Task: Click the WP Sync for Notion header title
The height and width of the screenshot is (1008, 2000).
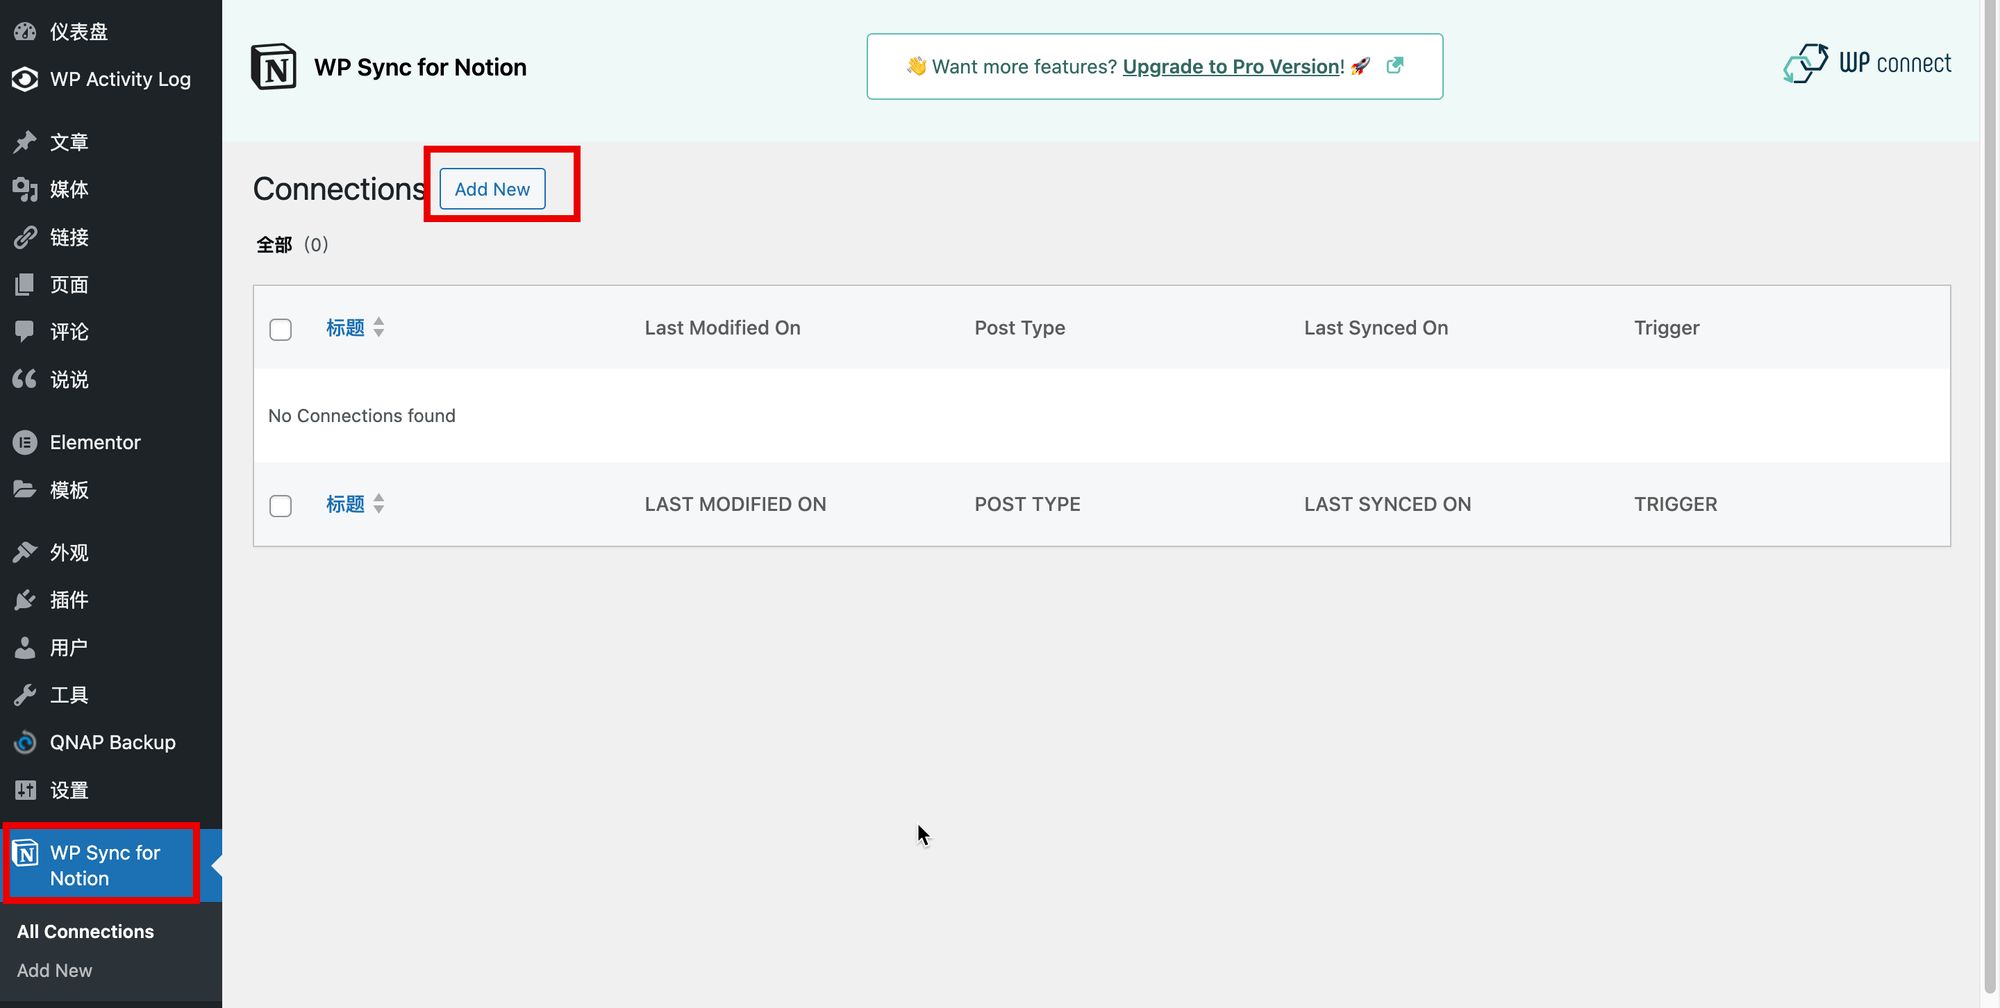Action: [x=420, y=67]
